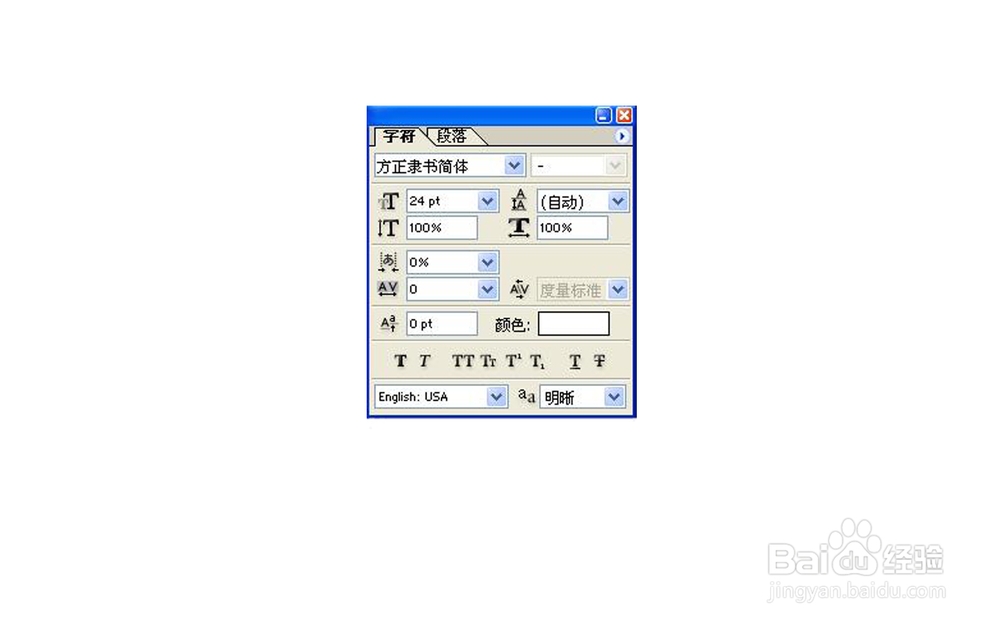Open font family dropdown 方正隶书简体

click(x=514, y=166)
